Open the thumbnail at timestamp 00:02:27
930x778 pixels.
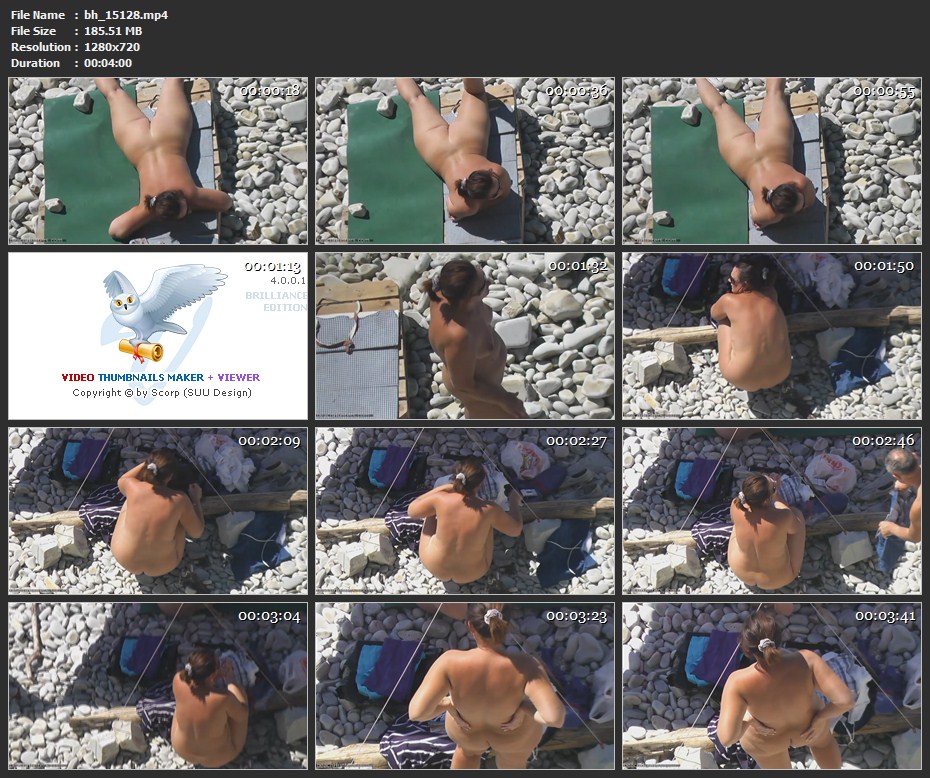click(465, 510)
